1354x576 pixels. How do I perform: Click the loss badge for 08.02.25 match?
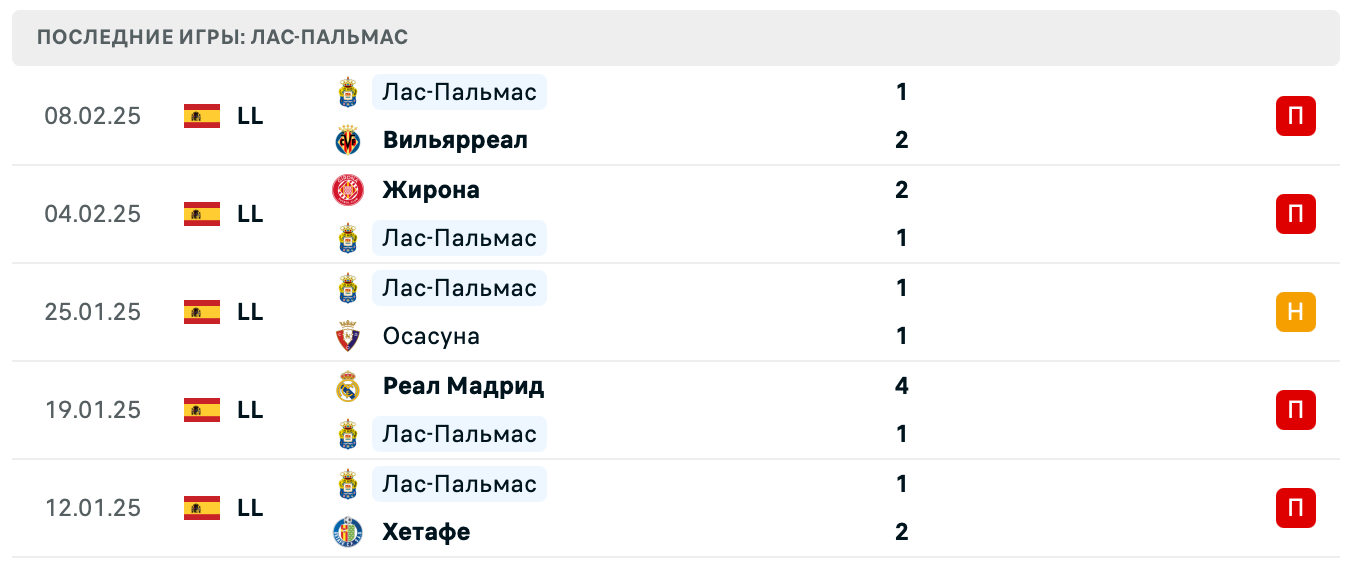1295,116
